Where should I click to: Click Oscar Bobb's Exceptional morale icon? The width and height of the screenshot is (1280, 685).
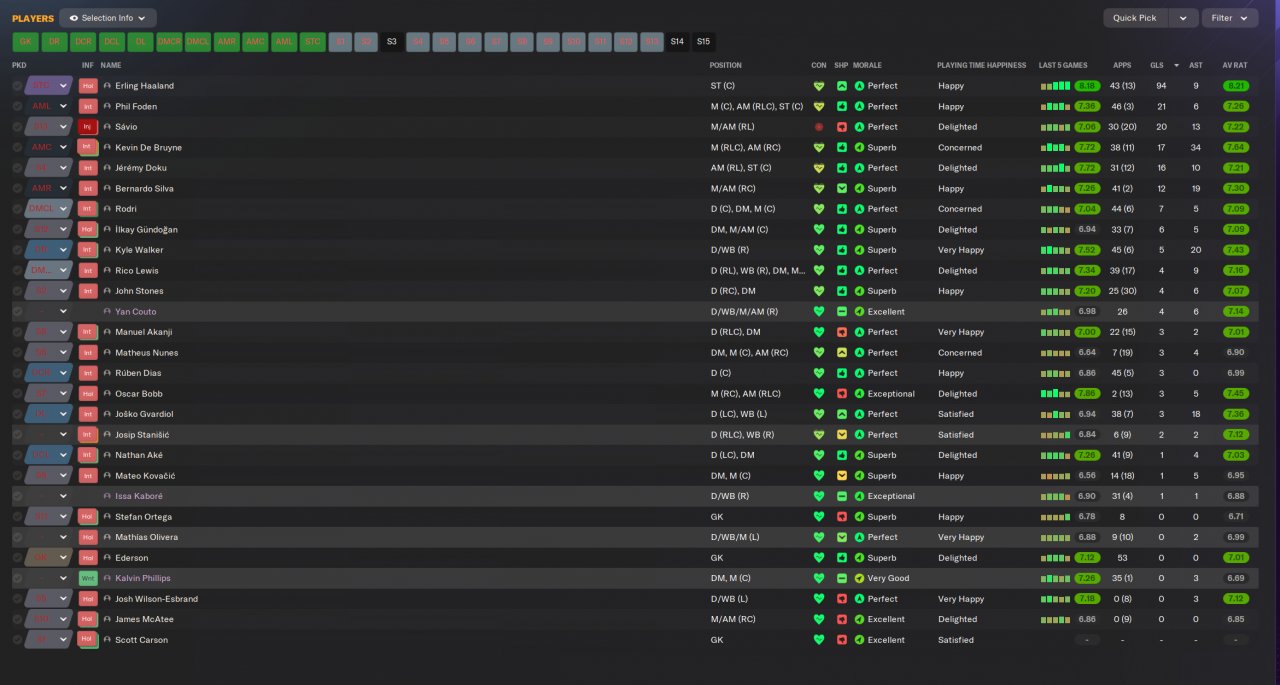pos(859,394)
